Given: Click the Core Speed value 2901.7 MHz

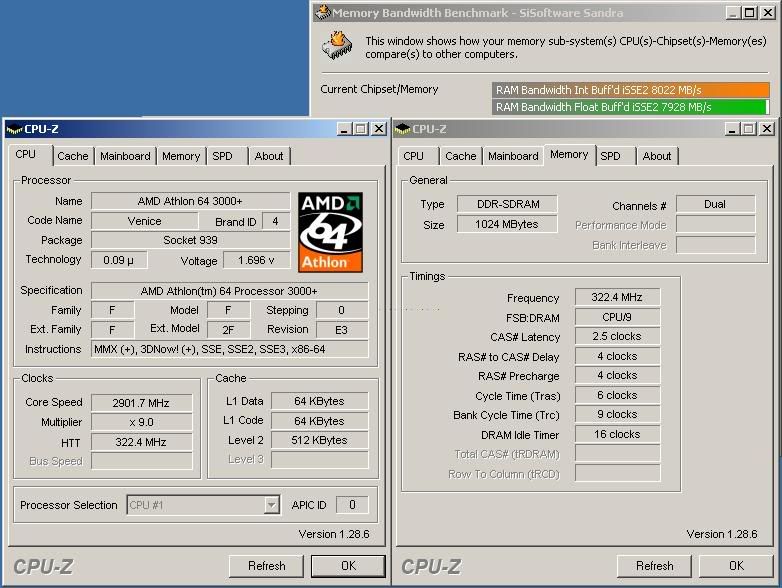Looking at the screenshot, I should click(142, 402).
